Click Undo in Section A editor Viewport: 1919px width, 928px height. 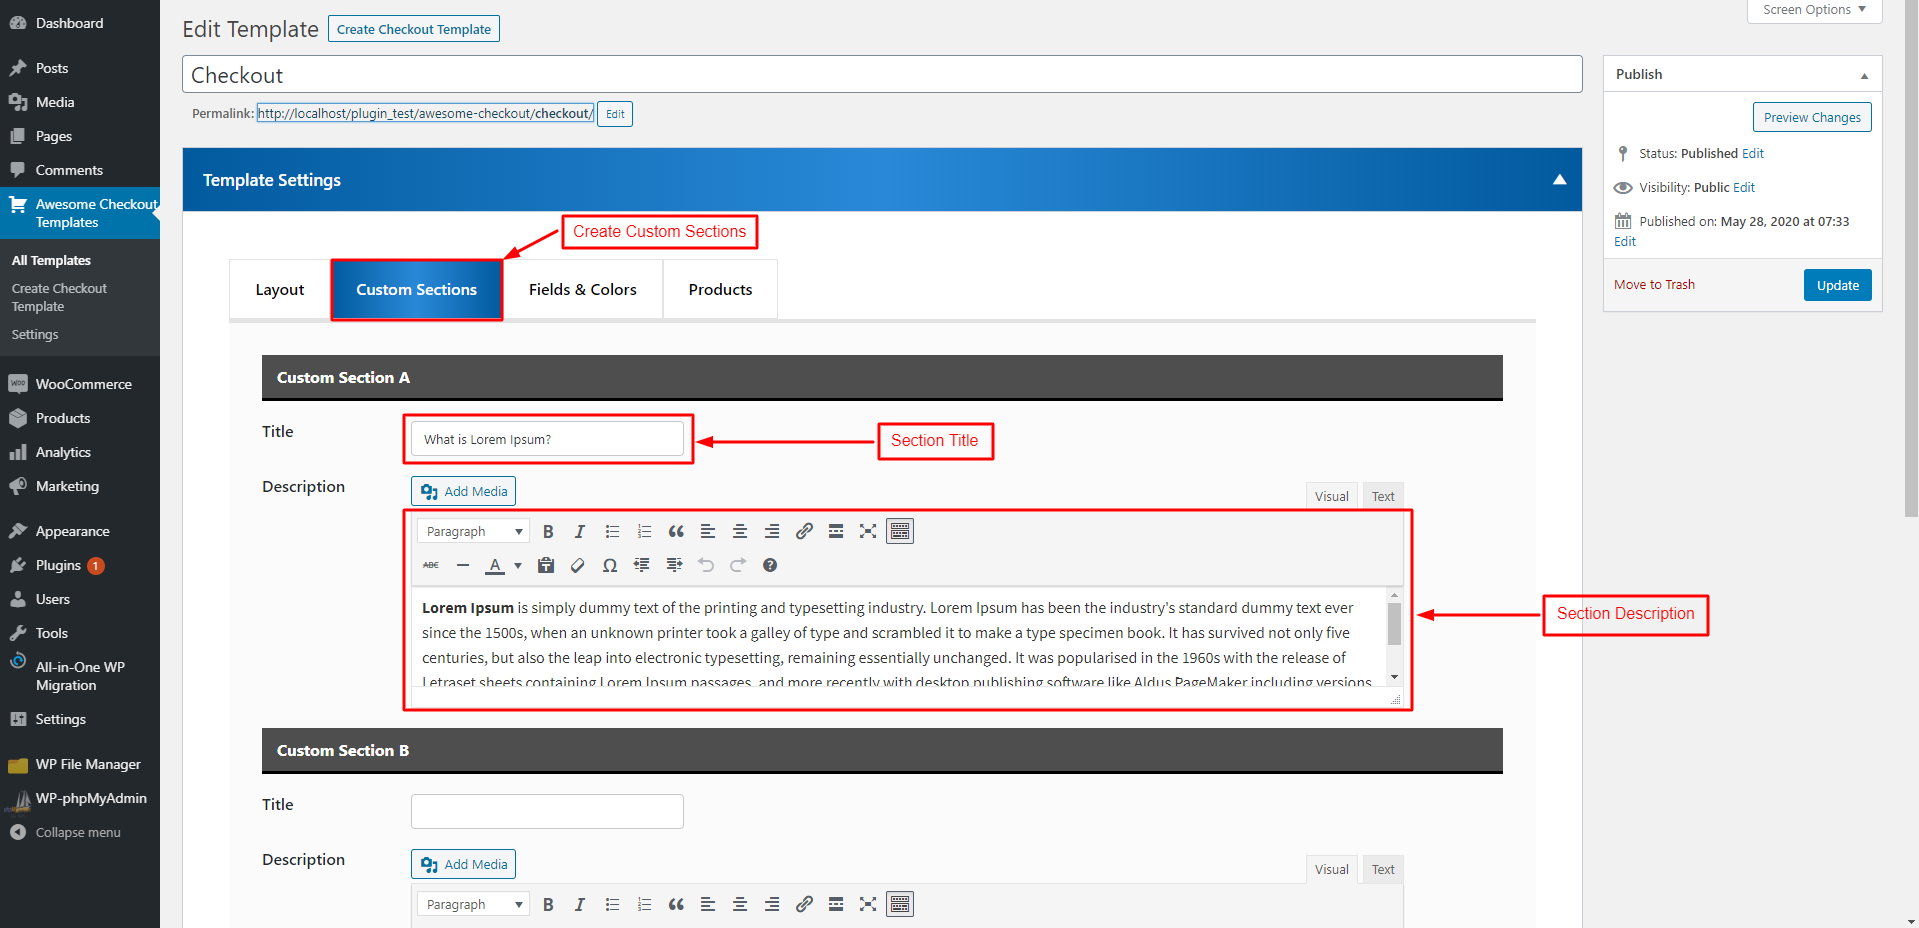[706, 565]
